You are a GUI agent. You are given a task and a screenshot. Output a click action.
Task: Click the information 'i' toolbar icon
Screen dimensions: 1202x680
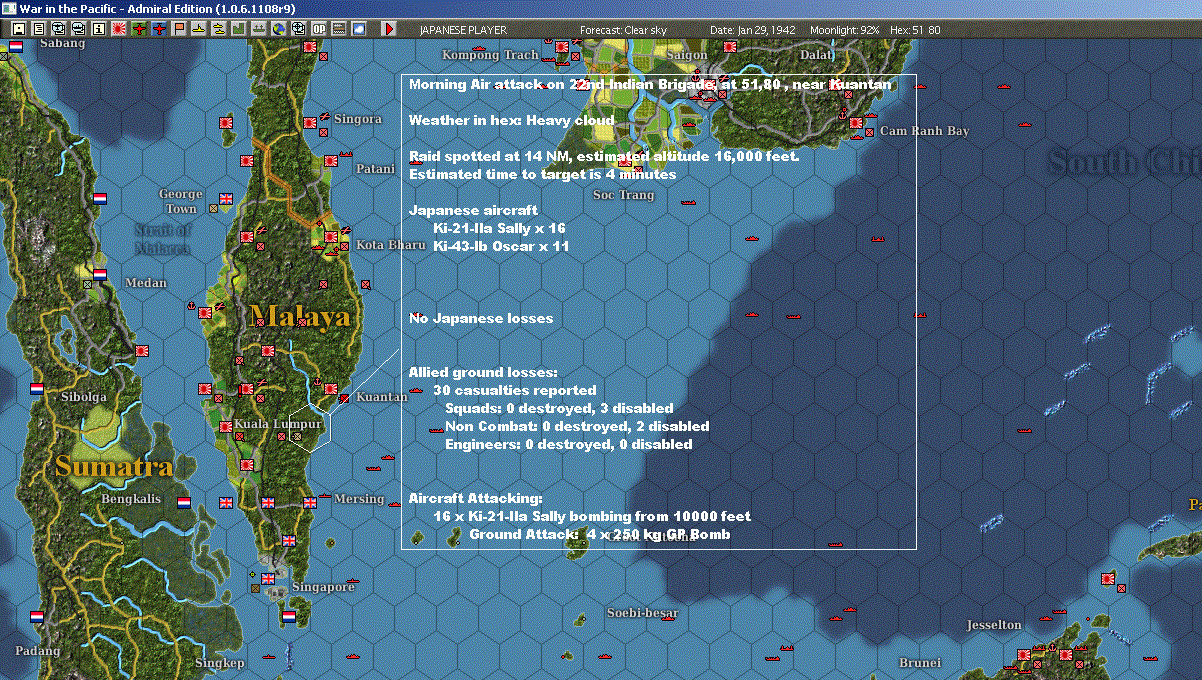(x=98, y=29)
